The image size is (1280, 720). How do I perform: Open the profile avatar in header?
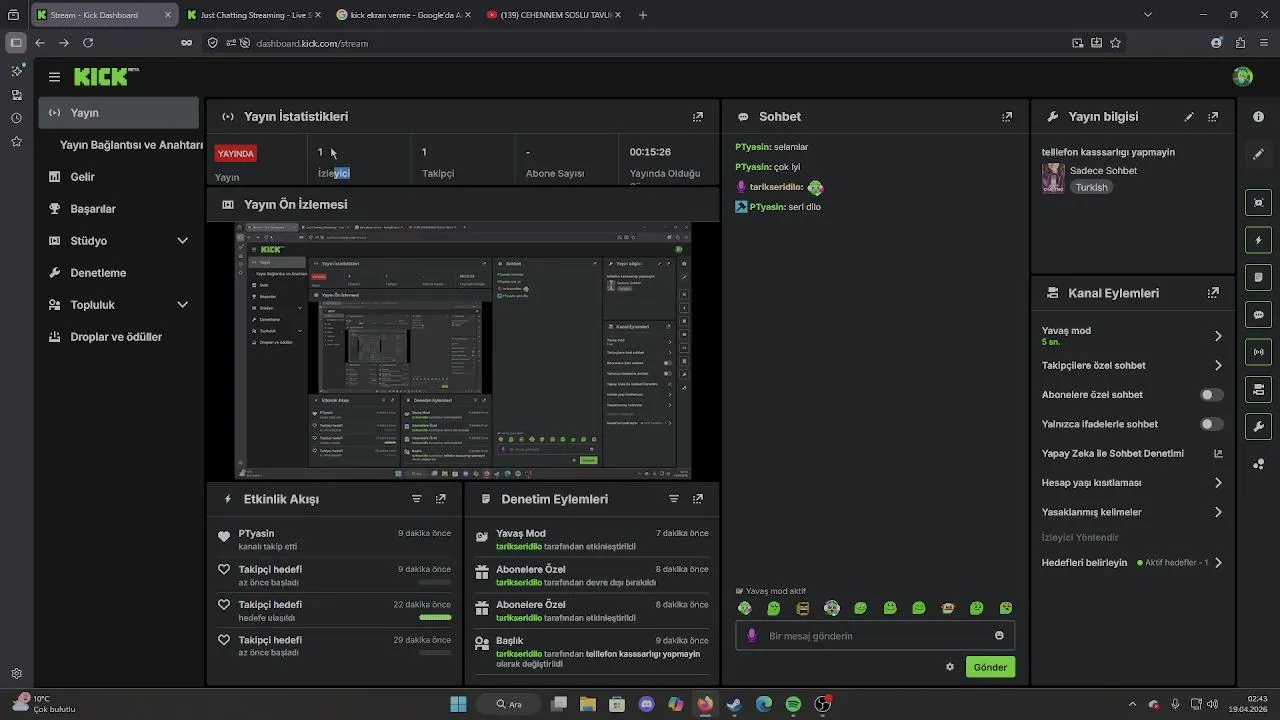pos(1243,77)
